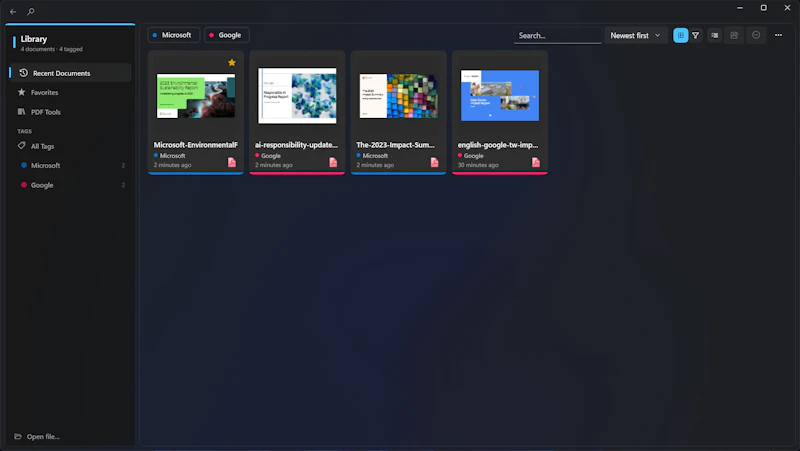This screenshot has height=451, width=800.
Task: Click '4 documents · 4 tagged' subtitle
Action: pos(52,49)
